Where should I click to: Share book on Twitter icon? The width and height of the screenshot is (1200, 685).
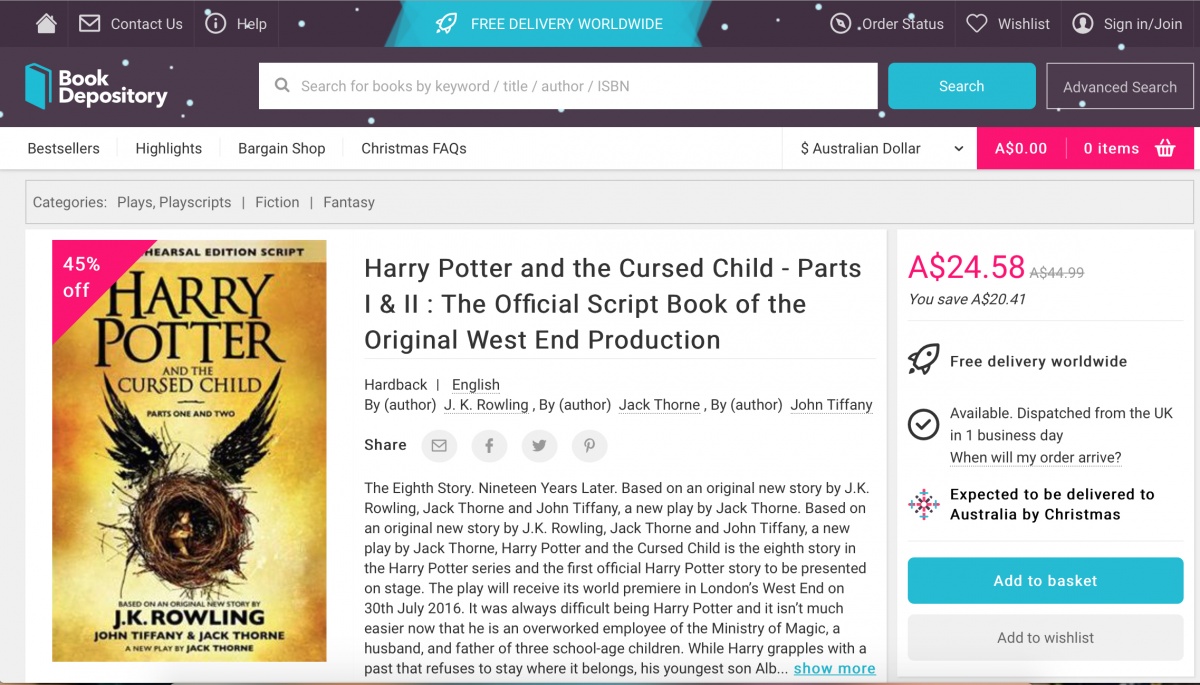point(539,446)
